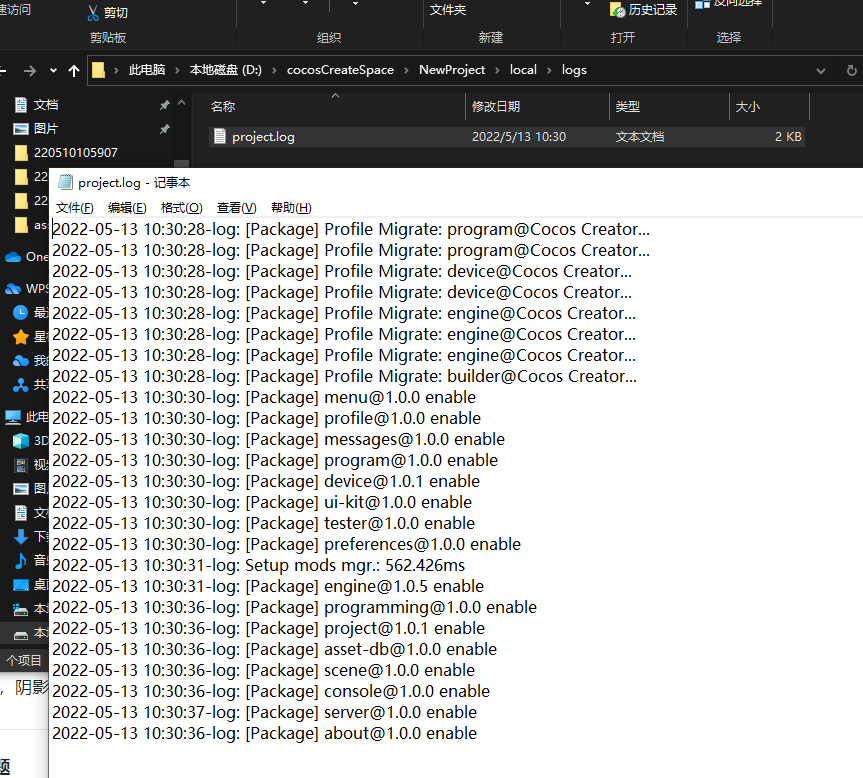
Task: Open Notepad 查看(V) menu
Action: click(x=237, y=207)
